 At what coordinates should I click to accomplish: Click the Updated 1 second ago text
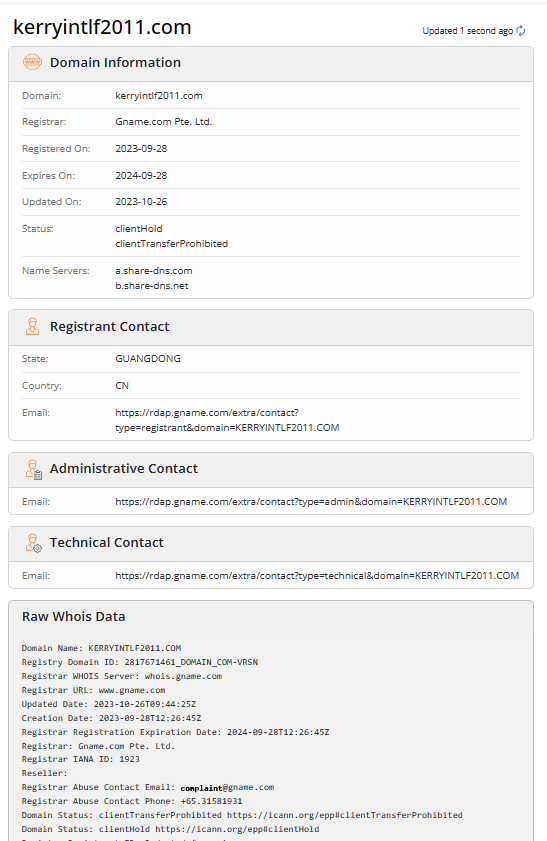click(x=468, y=31)
